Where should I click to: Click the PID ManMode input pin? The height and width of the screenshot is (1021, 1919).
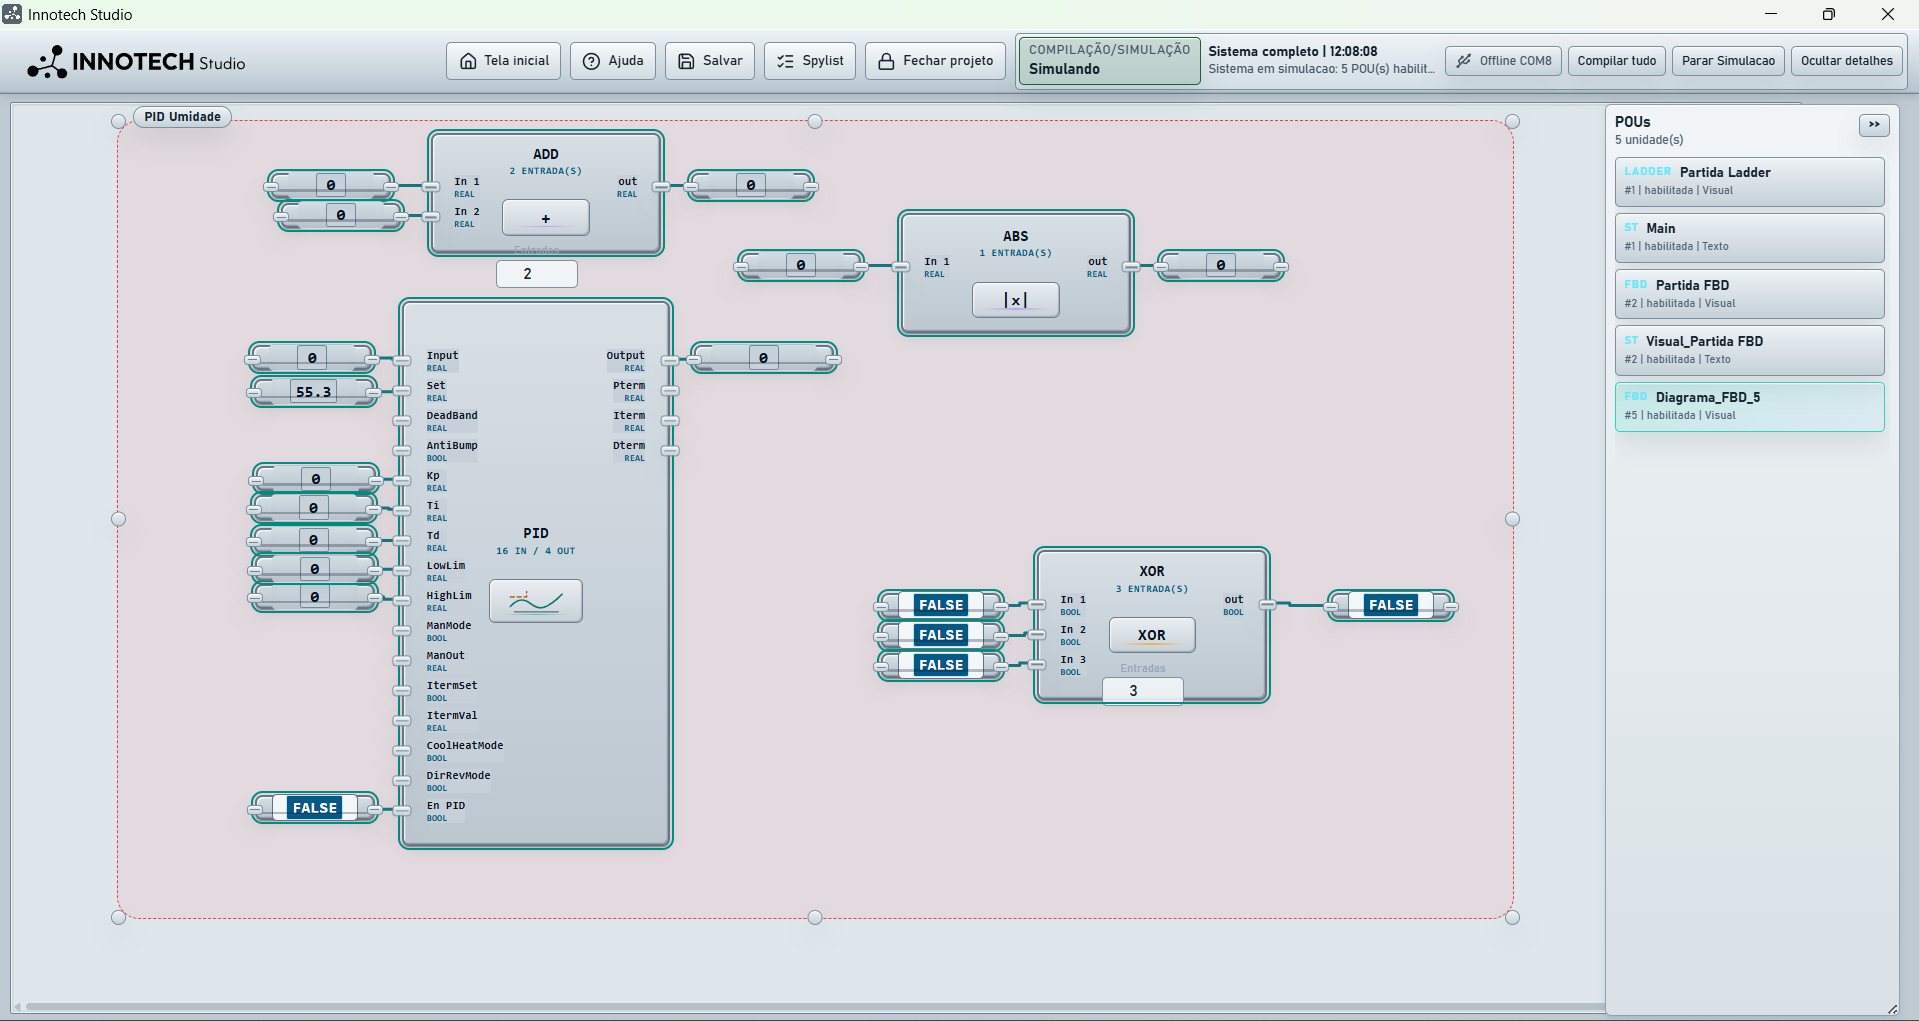402,631
